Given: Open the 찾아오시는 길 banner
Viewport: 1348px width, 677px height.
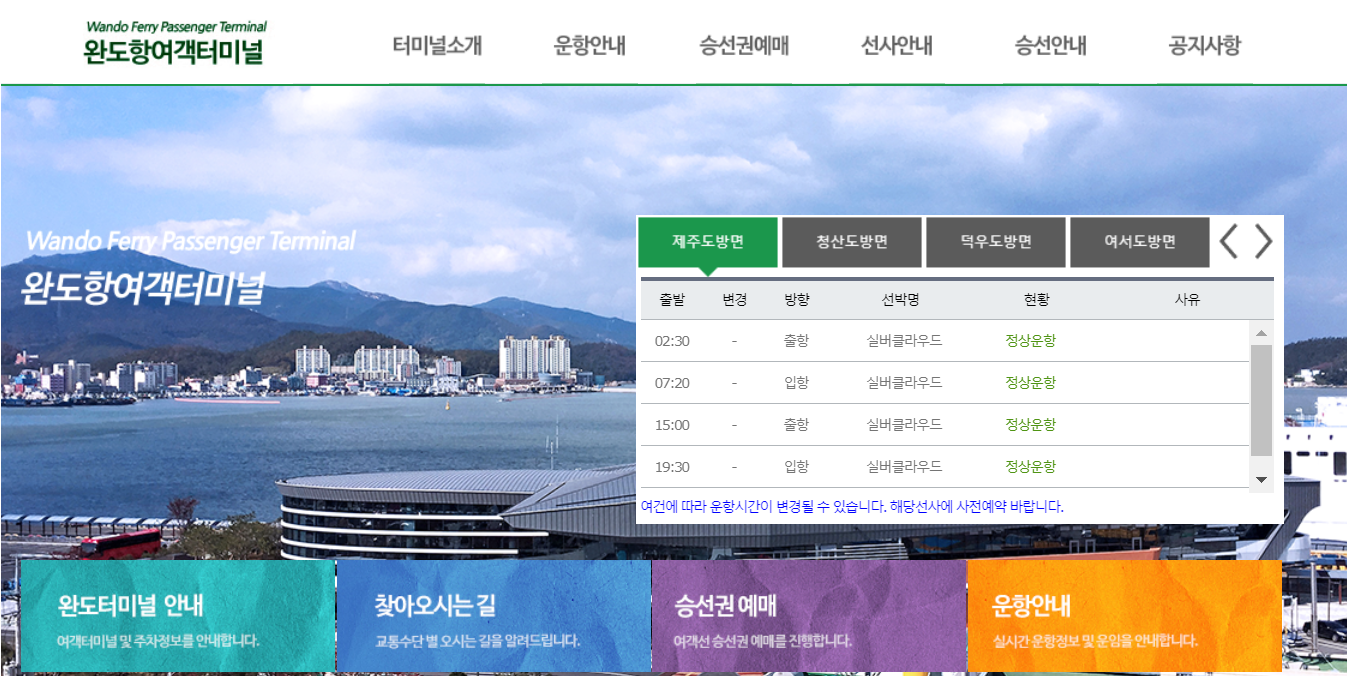Looking at the screenshot, I should pyautogui.click(x=494, y=616).
